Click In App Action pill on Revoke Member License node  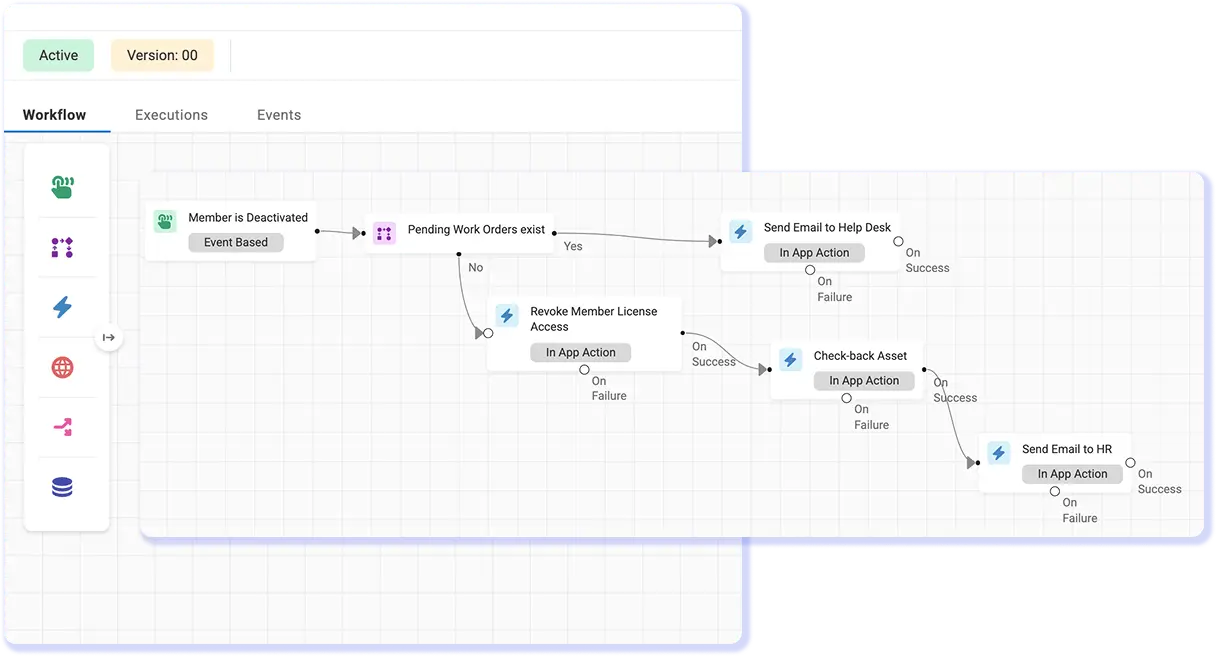pyautogui.click(x=580, y=352)
